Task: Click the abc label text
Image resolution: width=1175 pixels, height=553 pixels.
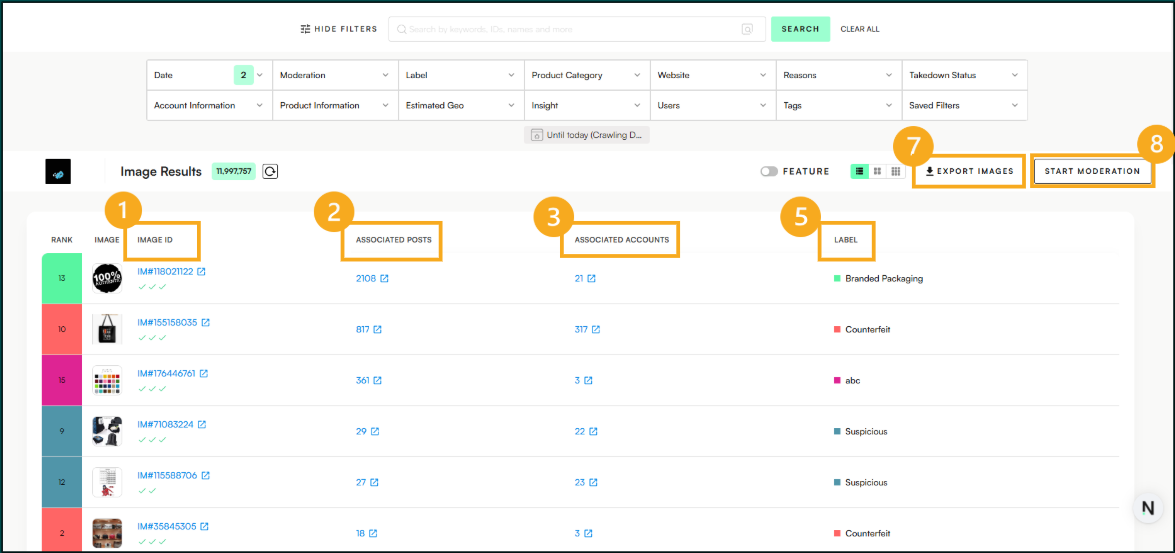Action: coord(853,381)
